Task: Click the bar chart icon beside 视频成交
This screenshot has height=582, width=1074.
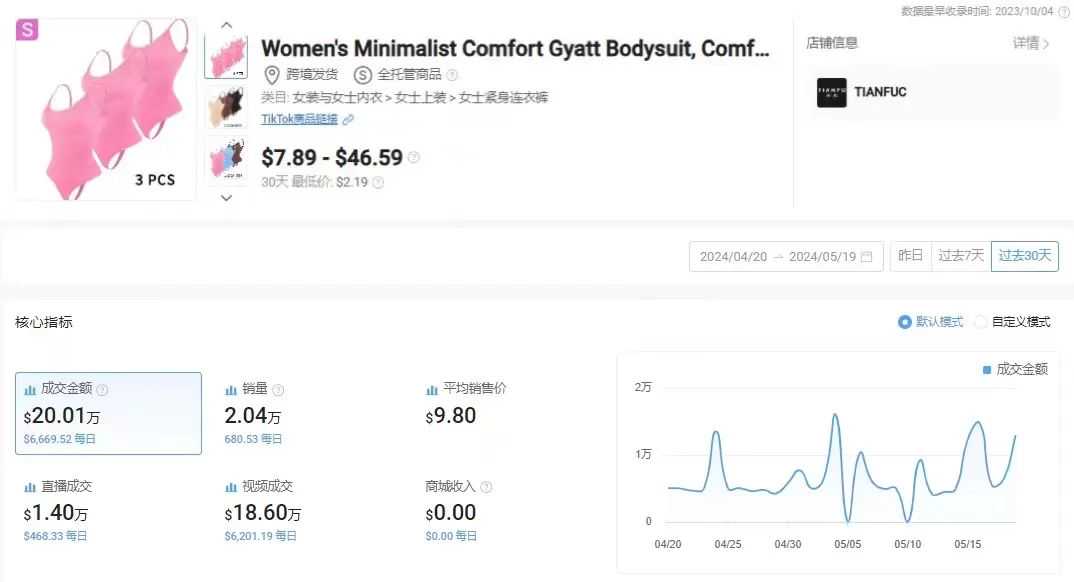Action: click(x=231, y=488)
